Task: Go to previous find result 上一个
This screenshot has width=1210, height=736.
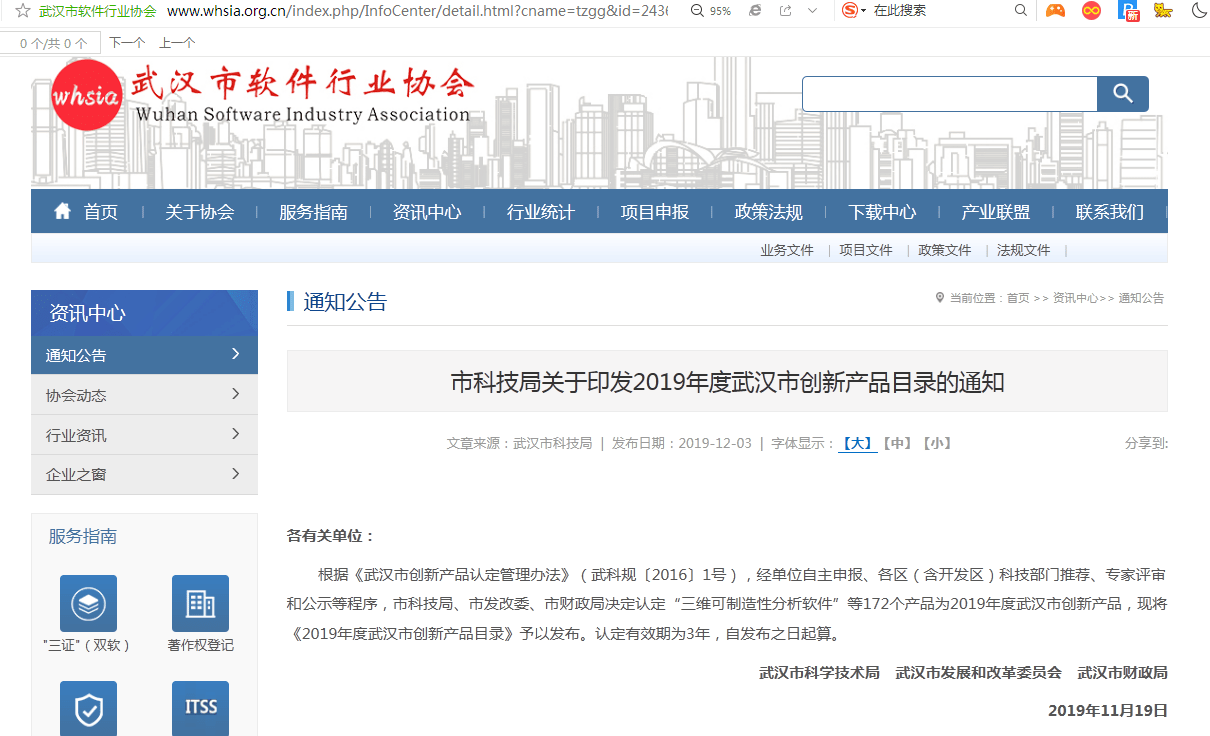Action: pyautogui.click(x=177, y=43)
